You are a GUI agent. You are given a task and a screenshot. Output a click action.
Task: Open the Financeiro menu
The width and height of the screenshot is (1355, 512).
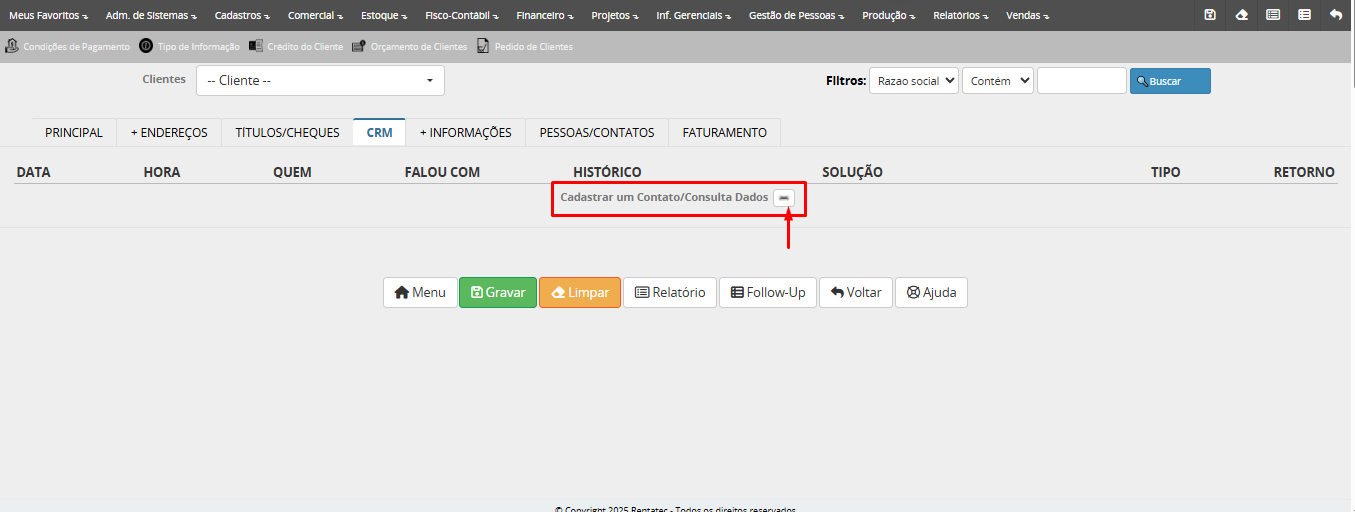[545, 15]
